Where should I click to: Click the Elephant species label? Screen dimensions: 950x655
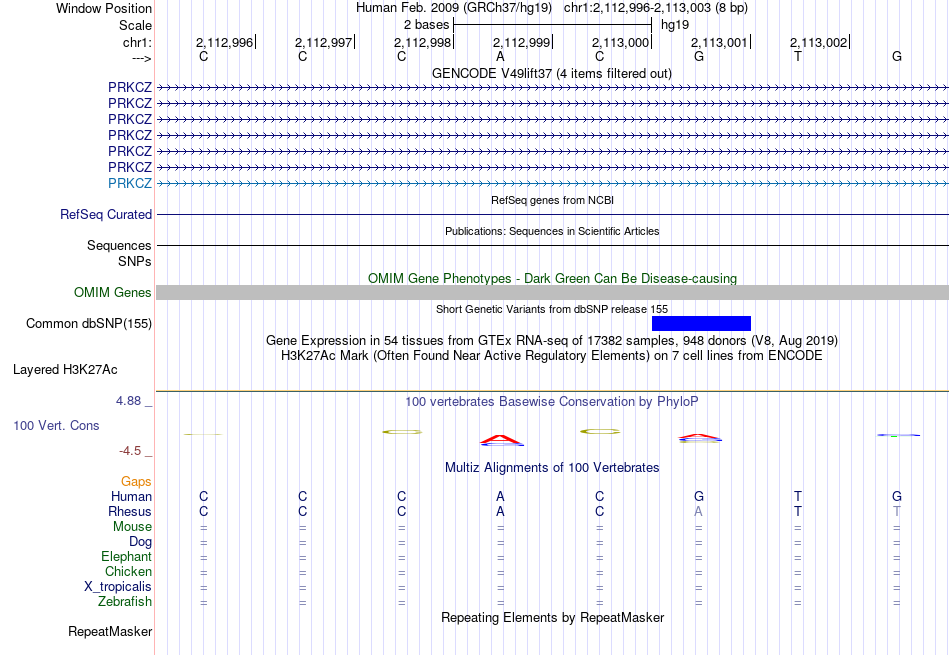127,556
